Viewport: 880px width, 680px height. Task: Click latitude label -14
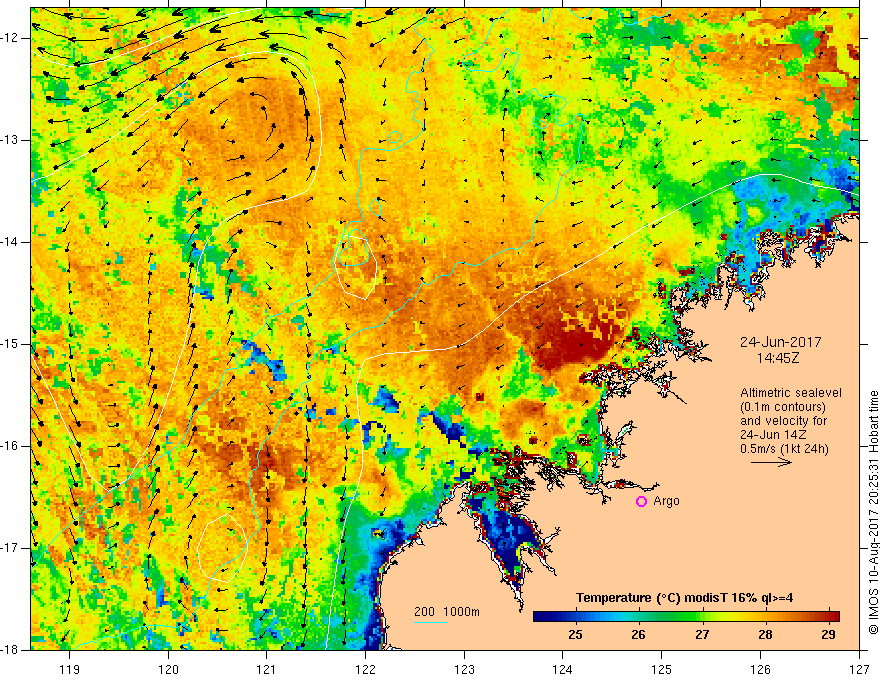pyautogui.click(x=10, y=242)
